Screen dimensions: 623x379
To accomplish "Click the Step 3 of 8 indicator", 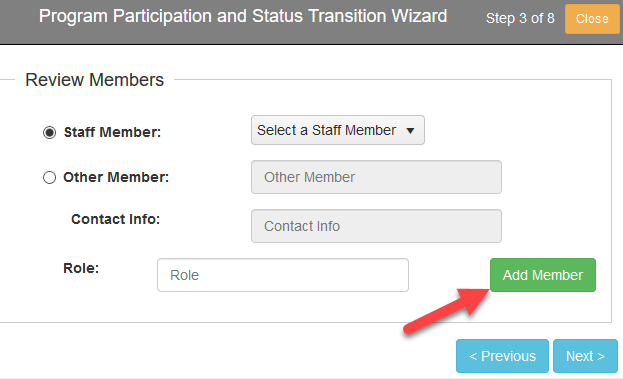I will (520, 18).
